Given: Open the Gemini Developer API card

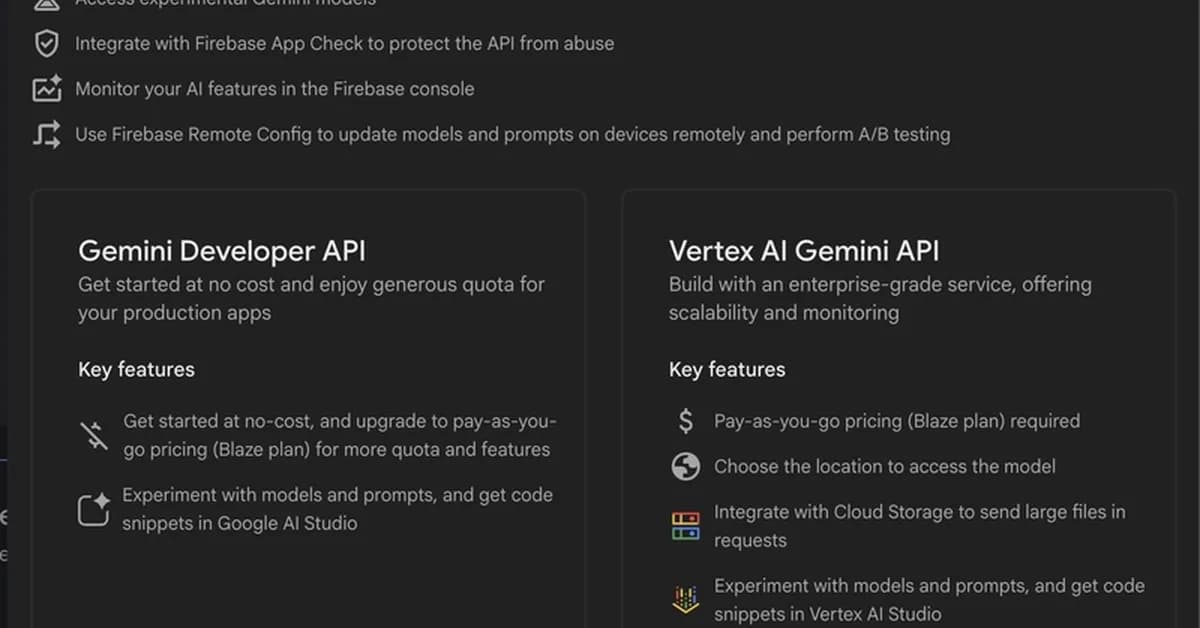Looking at the screenshot, I should click(308, 400).
